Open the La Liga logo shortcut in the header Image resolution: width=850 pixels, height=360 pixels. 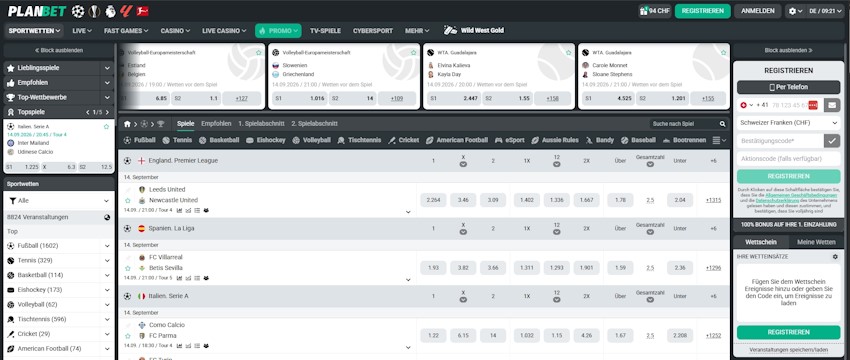coord(126,11)
